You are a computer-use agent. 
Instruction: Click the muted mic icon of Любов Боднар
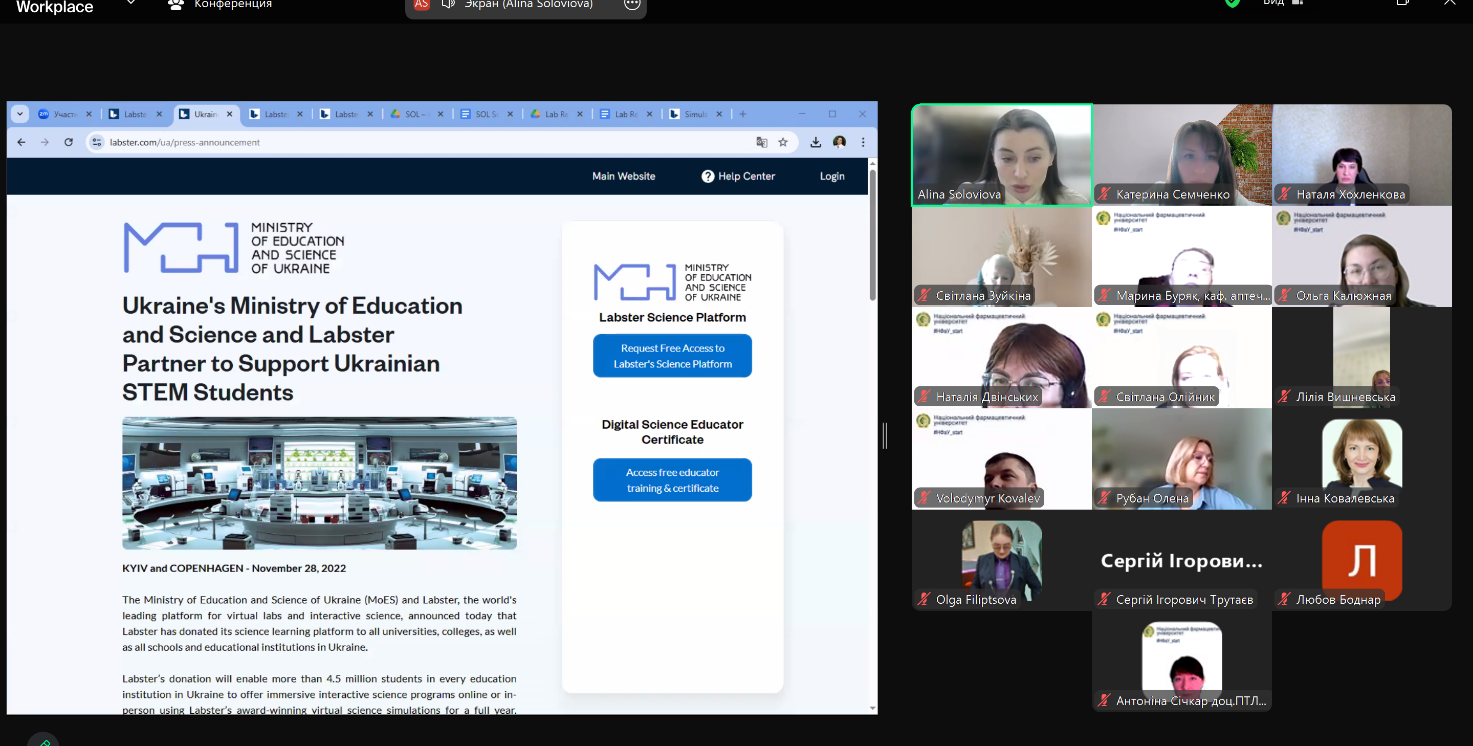tap(1285, 600)
